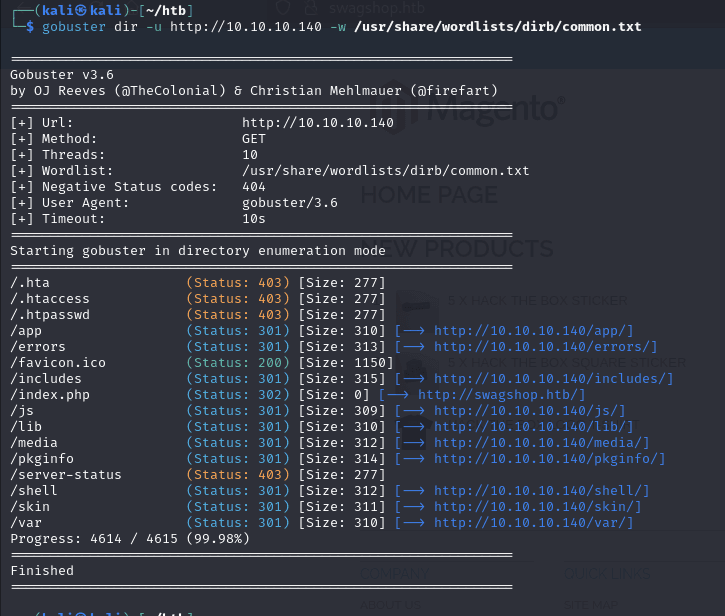Open the http://10.10.10.140/app/ redirect link
This screenshot has height=616, width=725.
pos(533,331)
